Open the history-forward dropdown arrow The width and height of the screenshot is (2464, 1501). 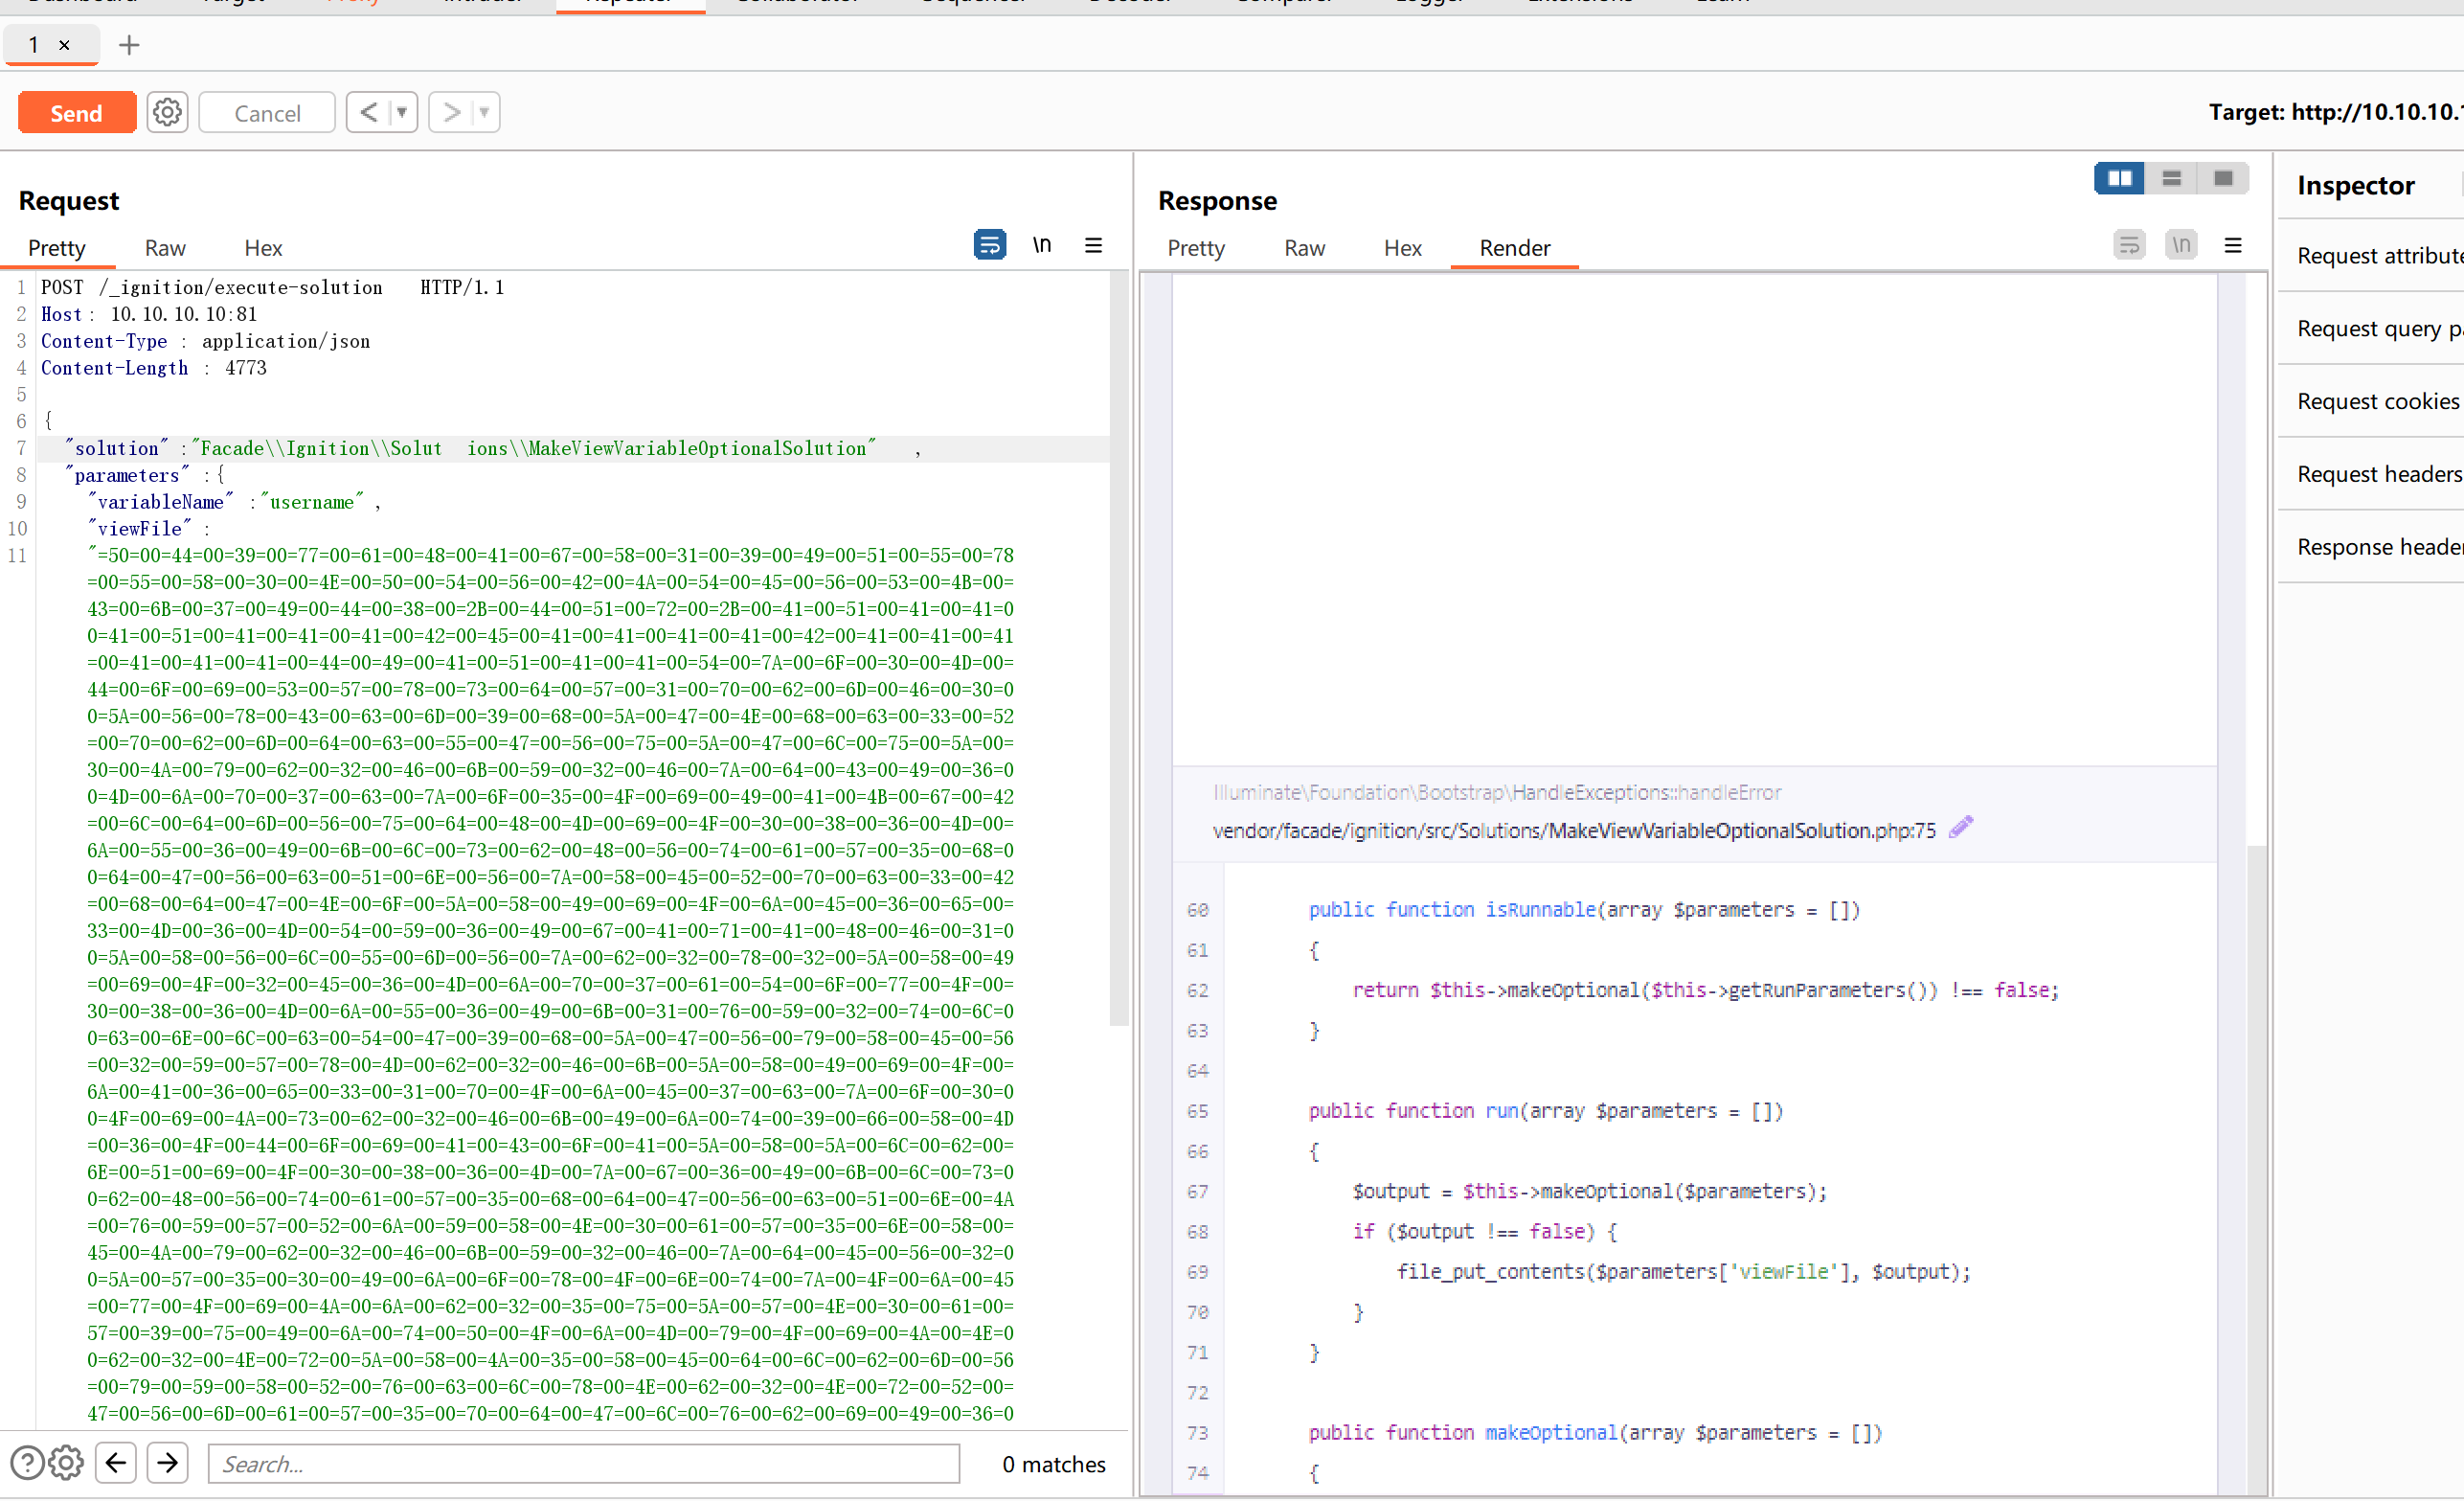485,112
